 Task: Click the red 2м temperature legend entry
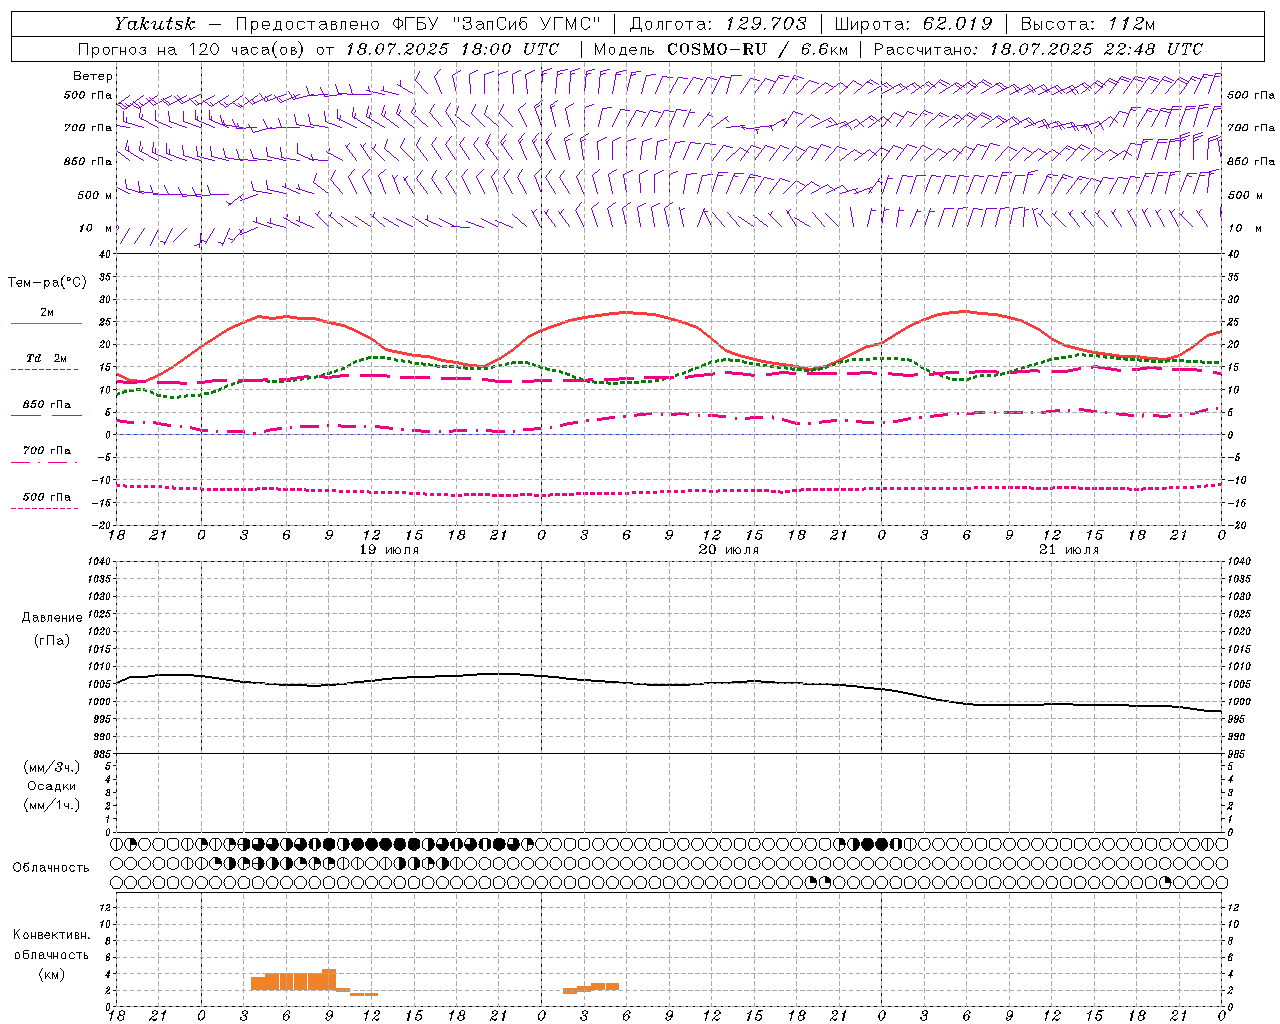point(46,316)
